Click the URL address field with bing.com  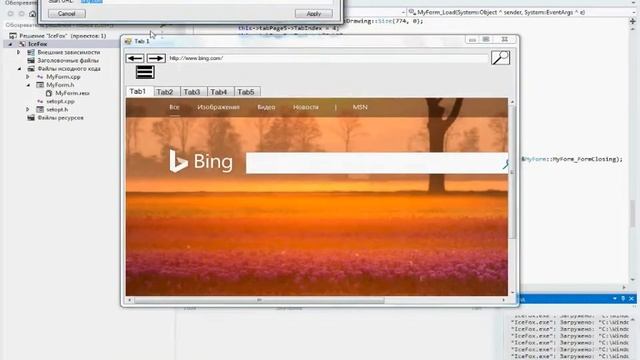[328, 58]
